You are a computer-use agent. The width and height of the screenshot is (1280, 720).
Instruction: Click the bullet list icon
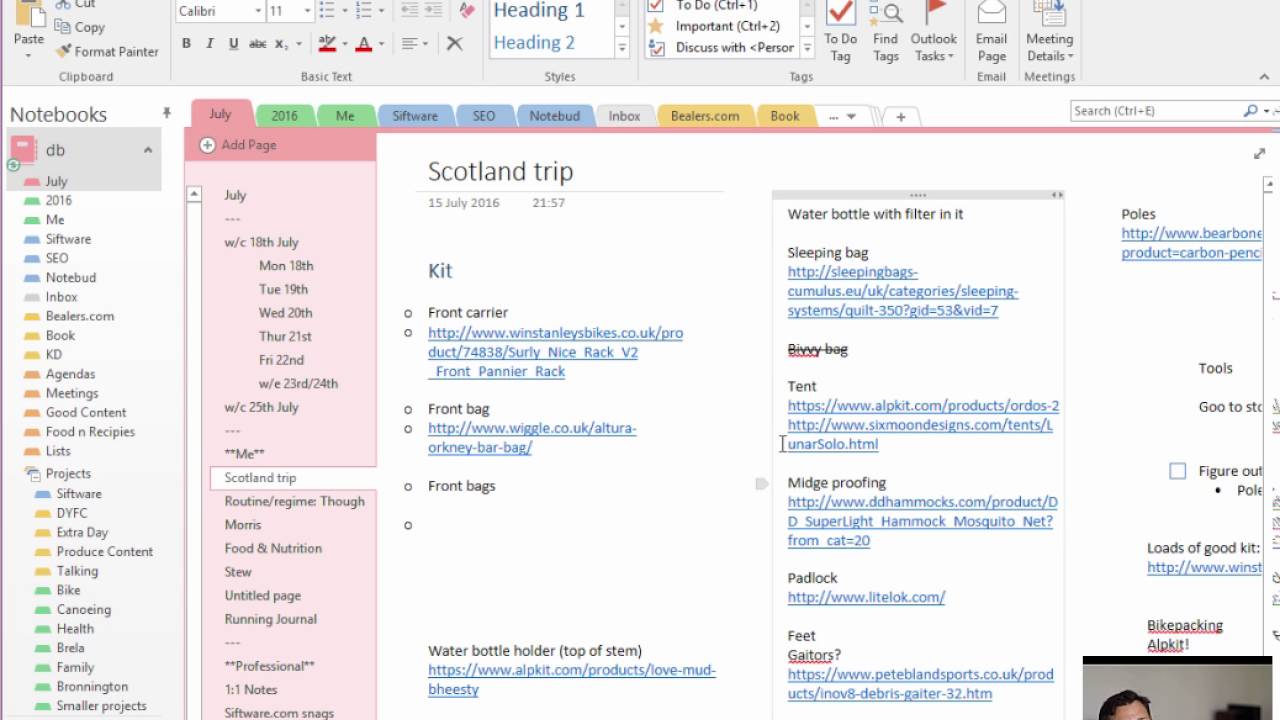327,11
